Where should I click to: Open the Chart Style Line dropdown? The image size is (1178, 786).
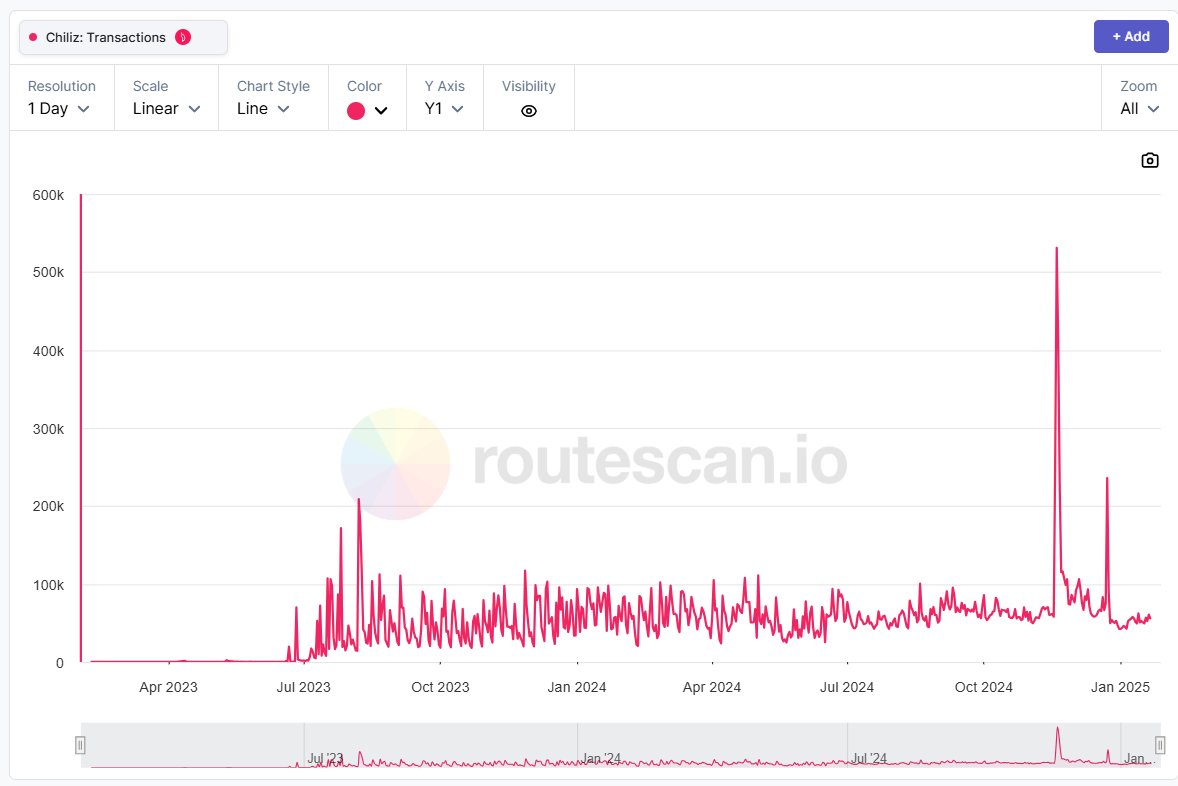(x=263, y=108)
